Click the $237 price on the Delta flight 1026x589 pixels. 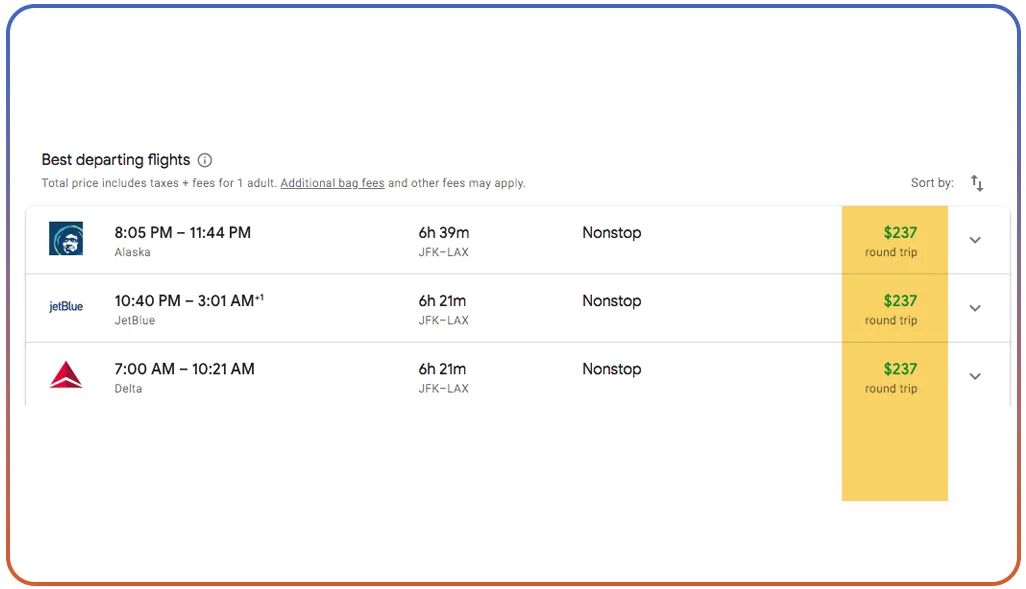[900, 369]
